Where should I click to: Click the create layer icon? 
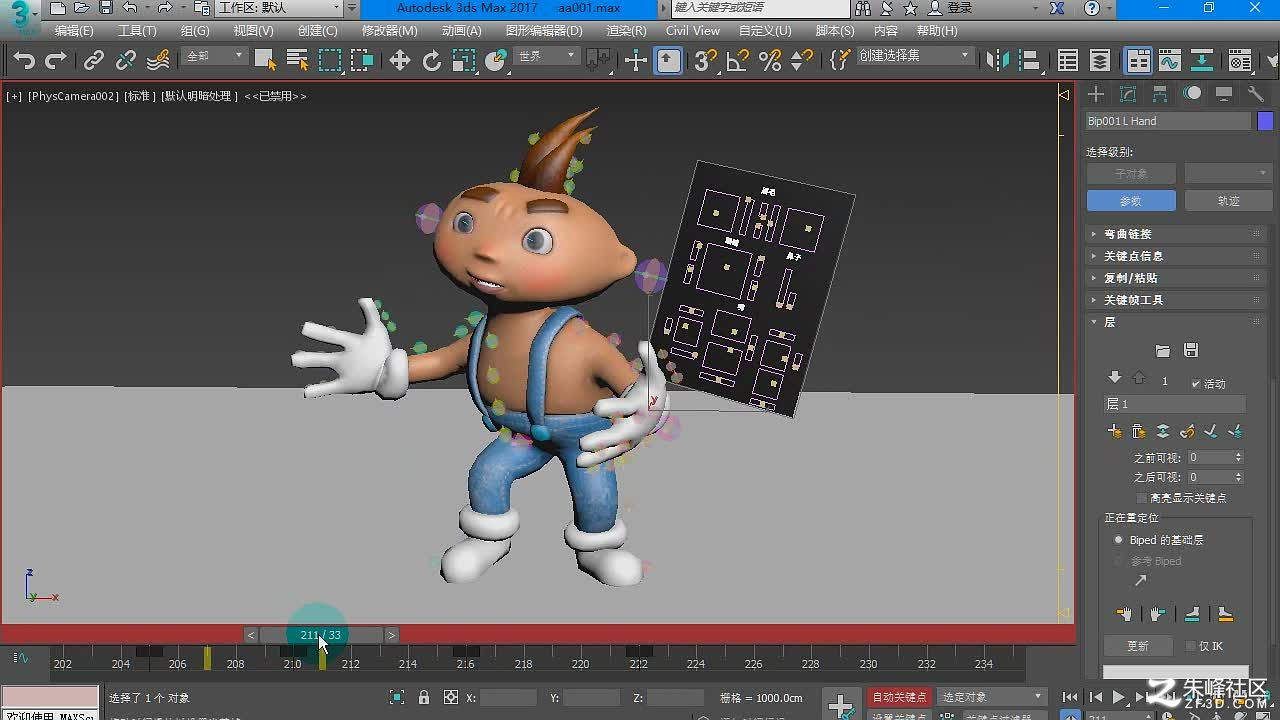(1115, 432)
